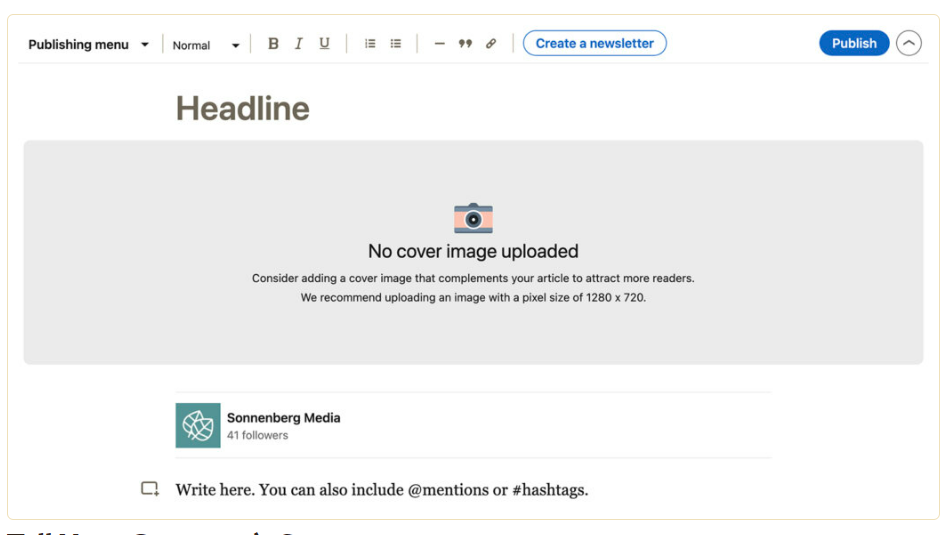Click the Create a newsletter button
950x535 pixels.
pyautogui.click(x=594, y=43)
